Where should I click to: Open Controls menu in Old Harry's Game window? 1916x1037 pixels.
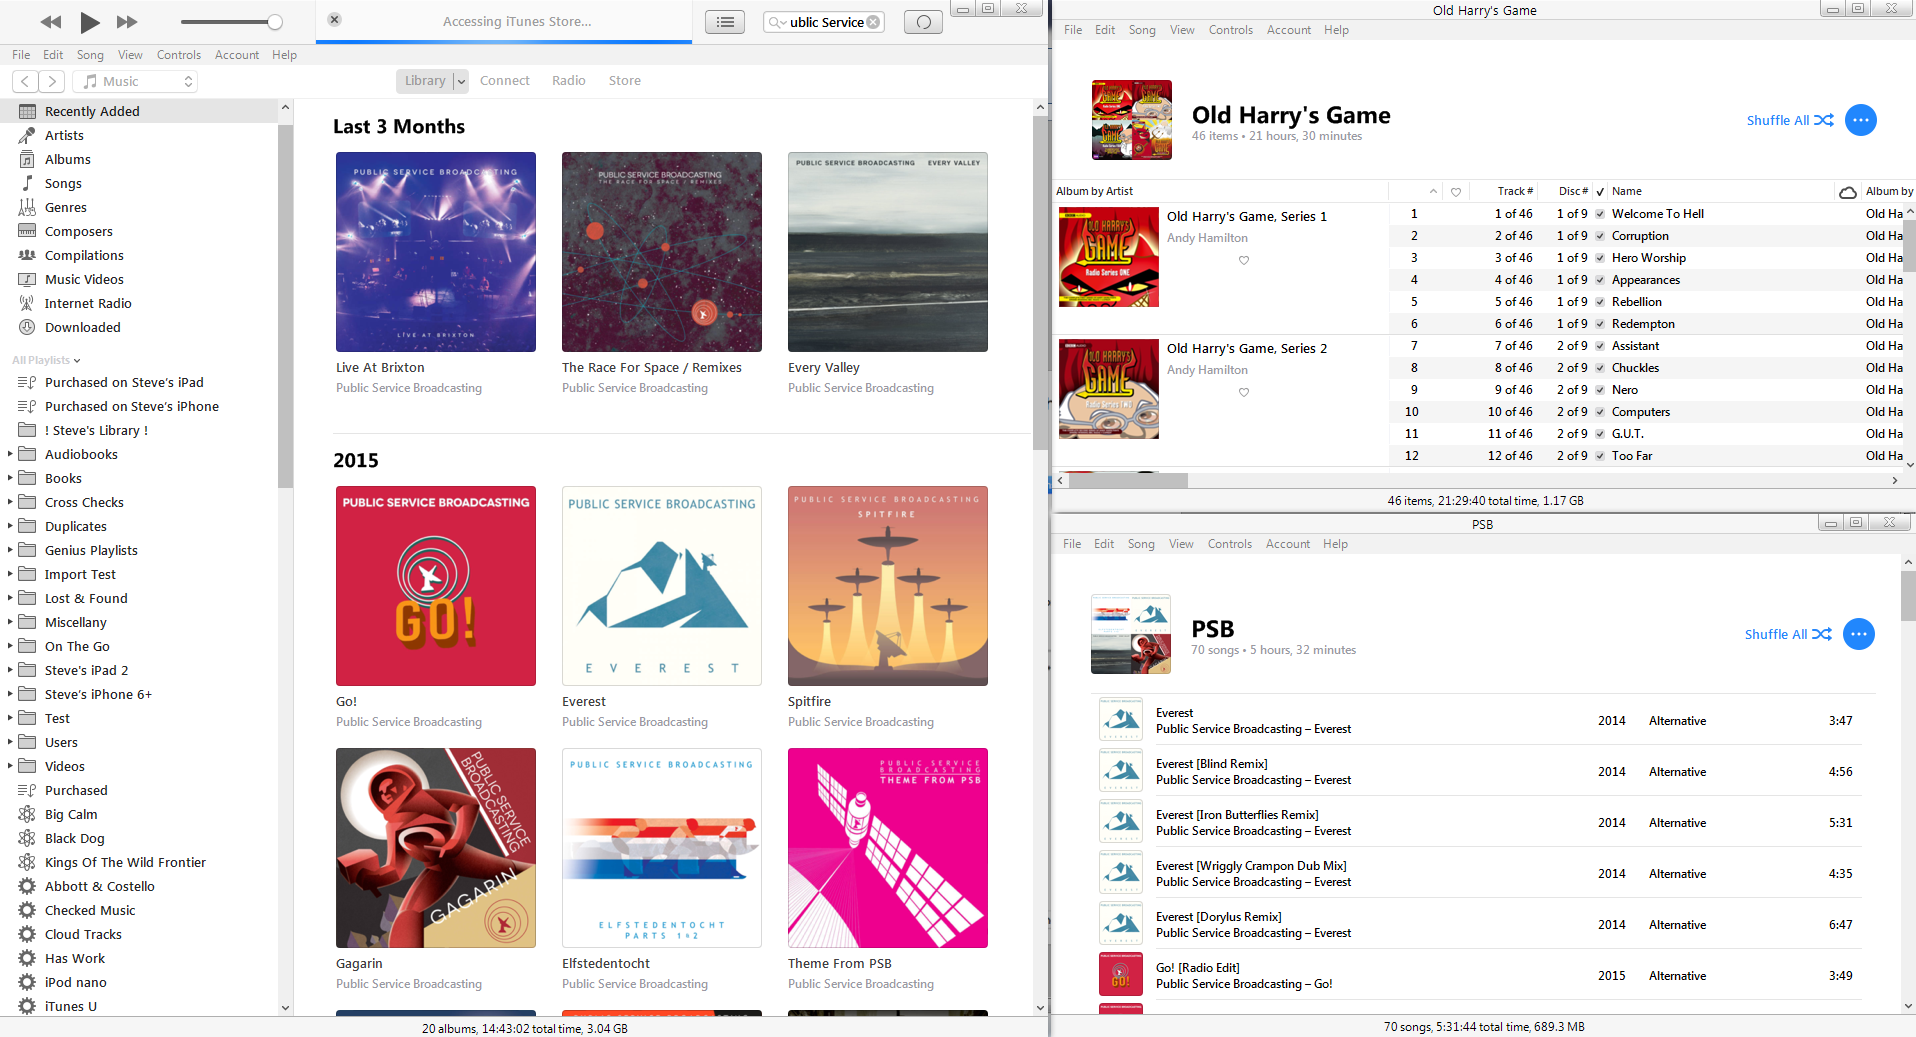tap(1230, 30)
